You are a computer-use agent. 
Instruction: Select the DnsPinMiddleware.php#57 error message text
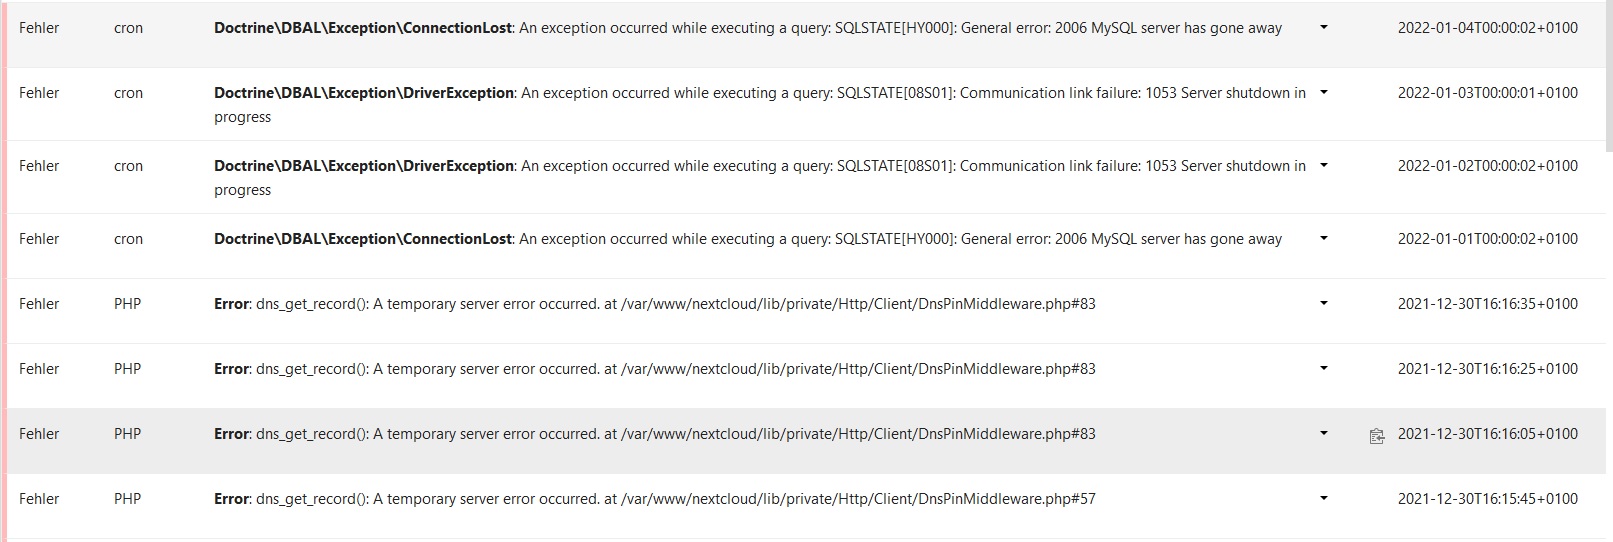pyautogui.click(x=655, y=499)
